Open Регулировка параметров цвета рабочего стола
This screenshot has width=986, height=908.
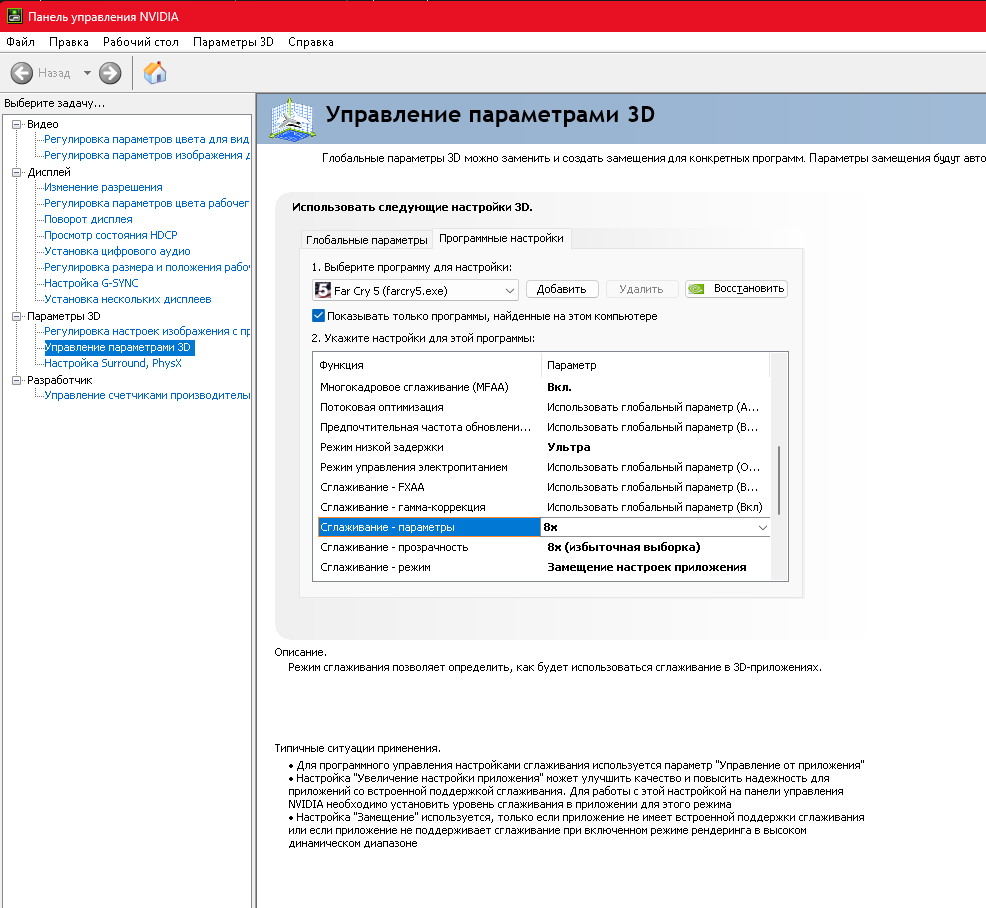pyautogui.click(x=147, y=203)
